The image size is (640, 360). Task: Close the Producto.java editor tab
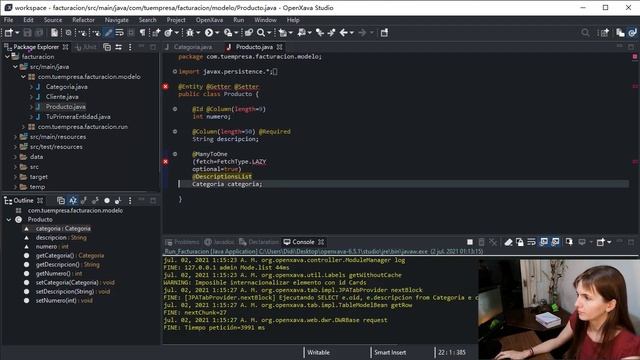coord(280,47)
